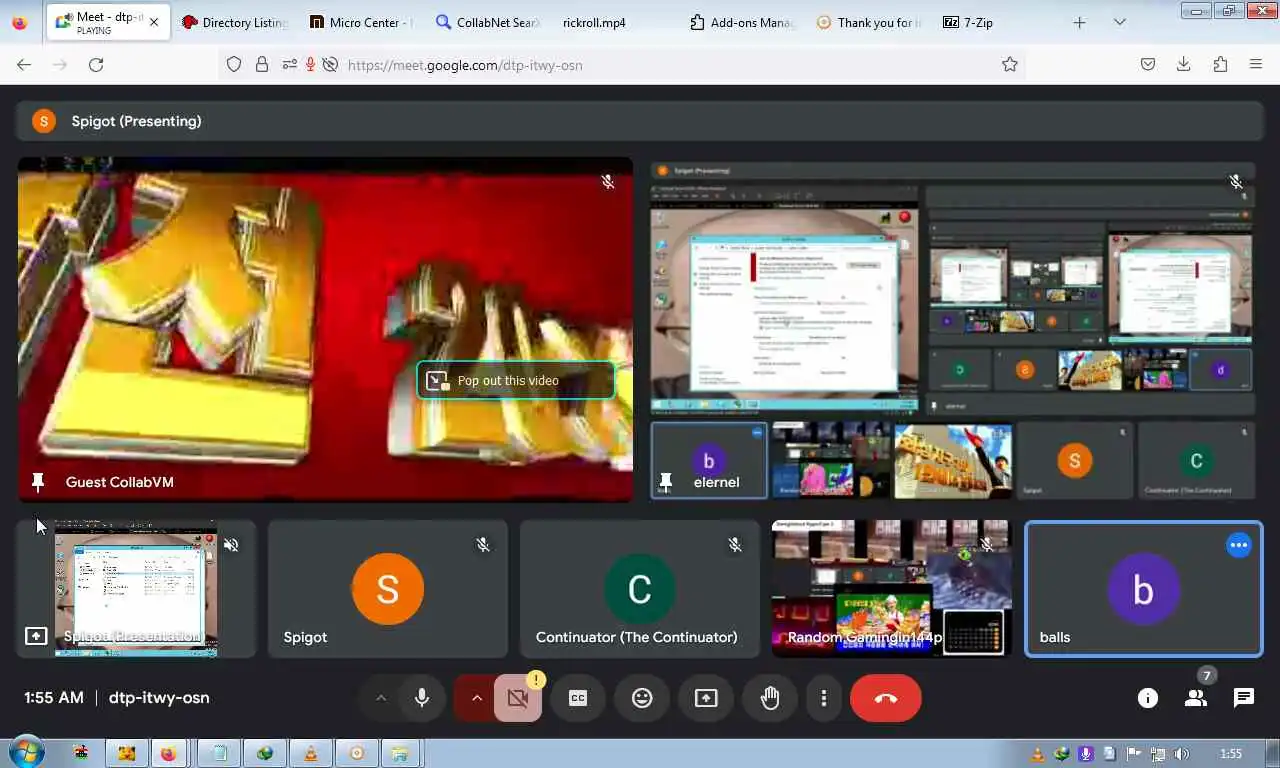Click Pop out this video tooltip button
This screenshot has width=1280, height=768.
coord(516,380)
